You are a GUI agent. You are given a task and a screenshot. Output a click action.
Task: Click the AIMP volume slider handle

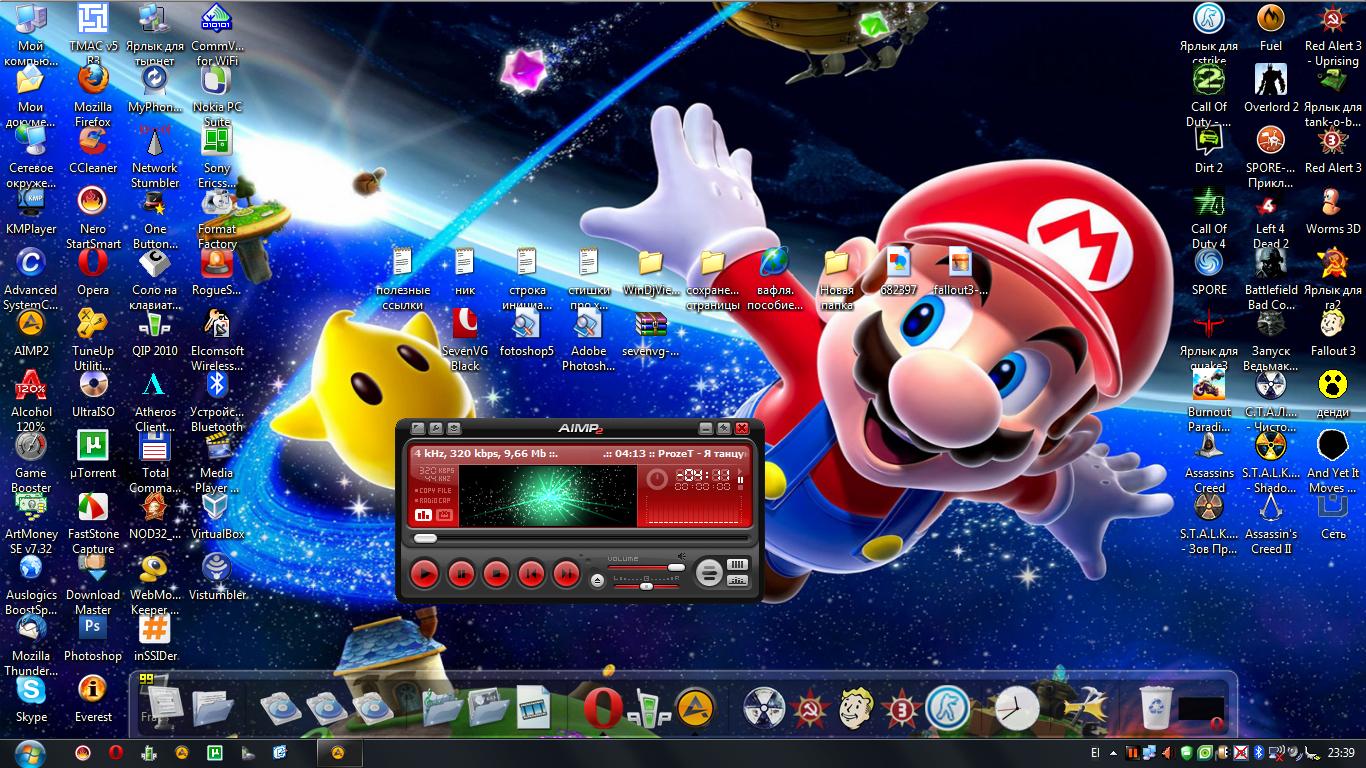click(x=676, y=567)
